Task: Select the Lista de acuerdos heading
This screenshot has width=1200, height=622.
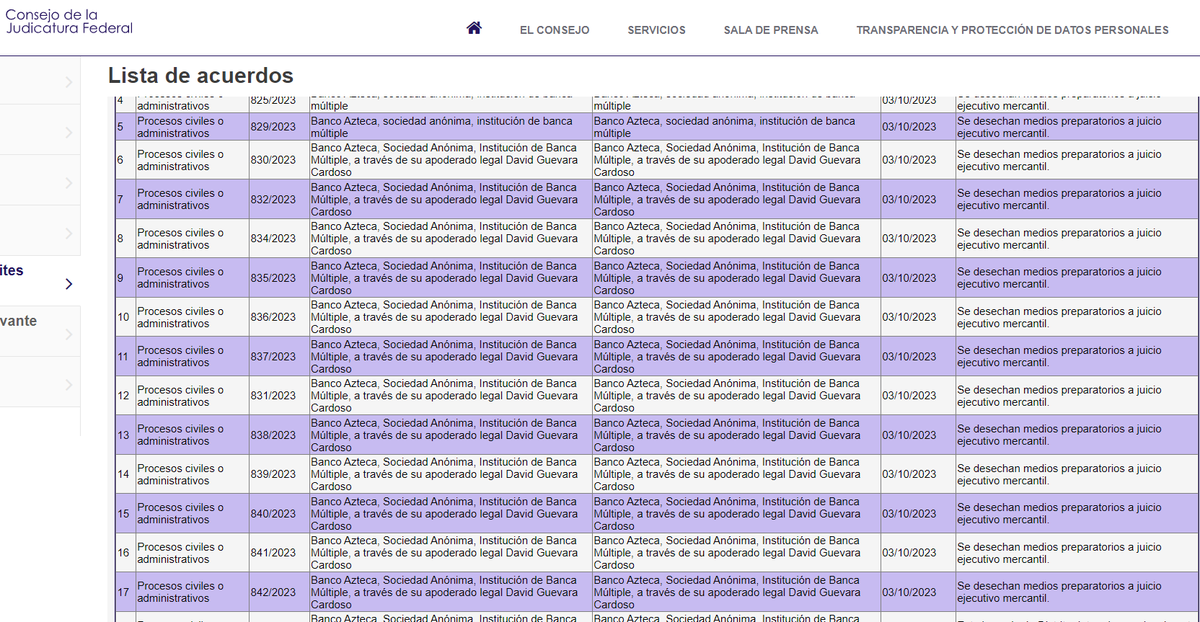Action: 201,76
